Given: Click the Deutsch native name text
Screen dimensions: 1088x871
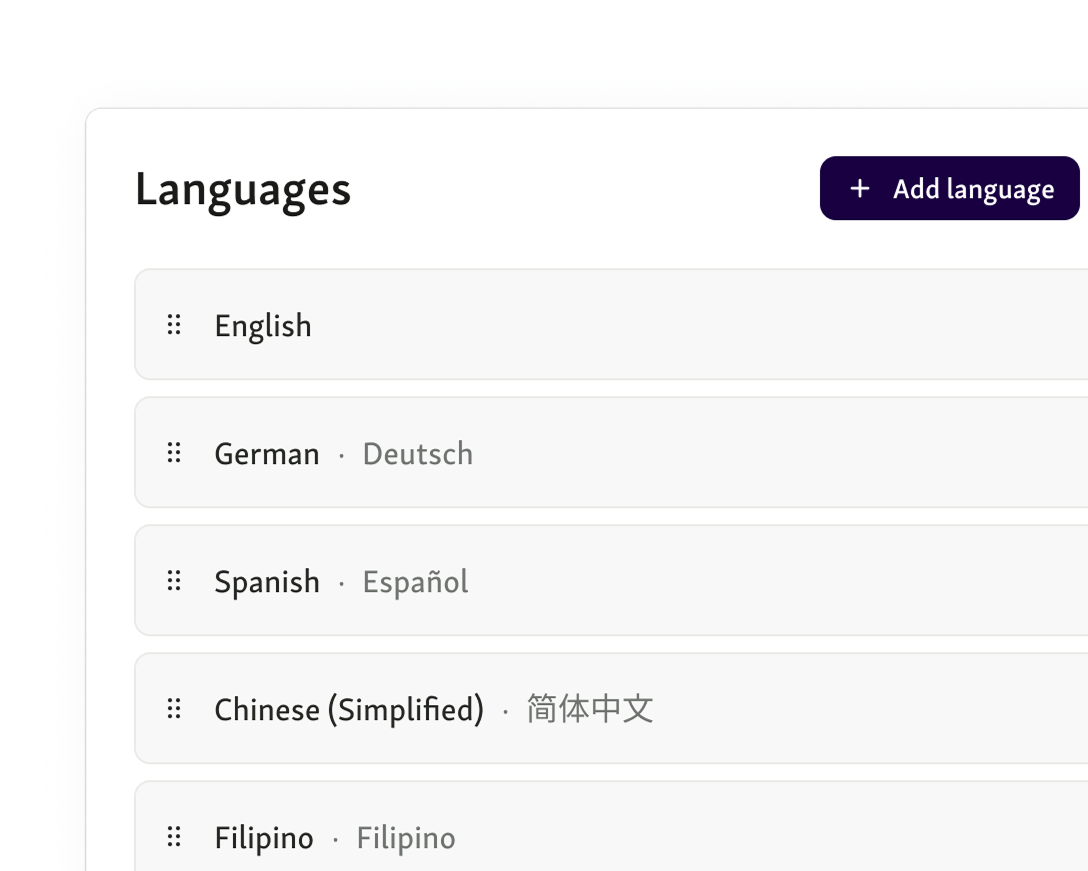Looking at the screenshot, I should pyautogui.click(x=417, y=454).
